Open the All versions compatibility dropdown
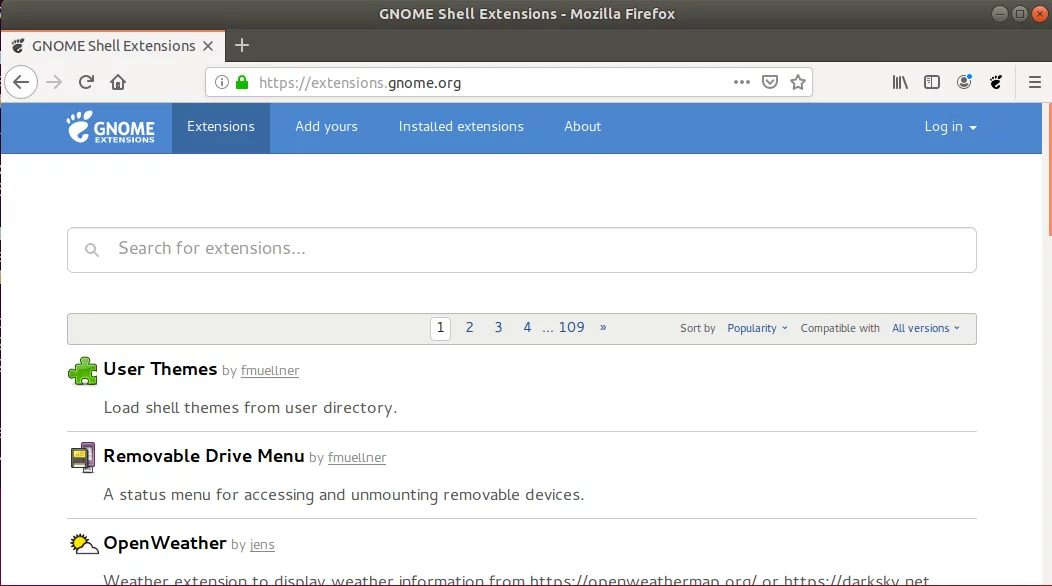1052x586 pixels. click(925, 328)
